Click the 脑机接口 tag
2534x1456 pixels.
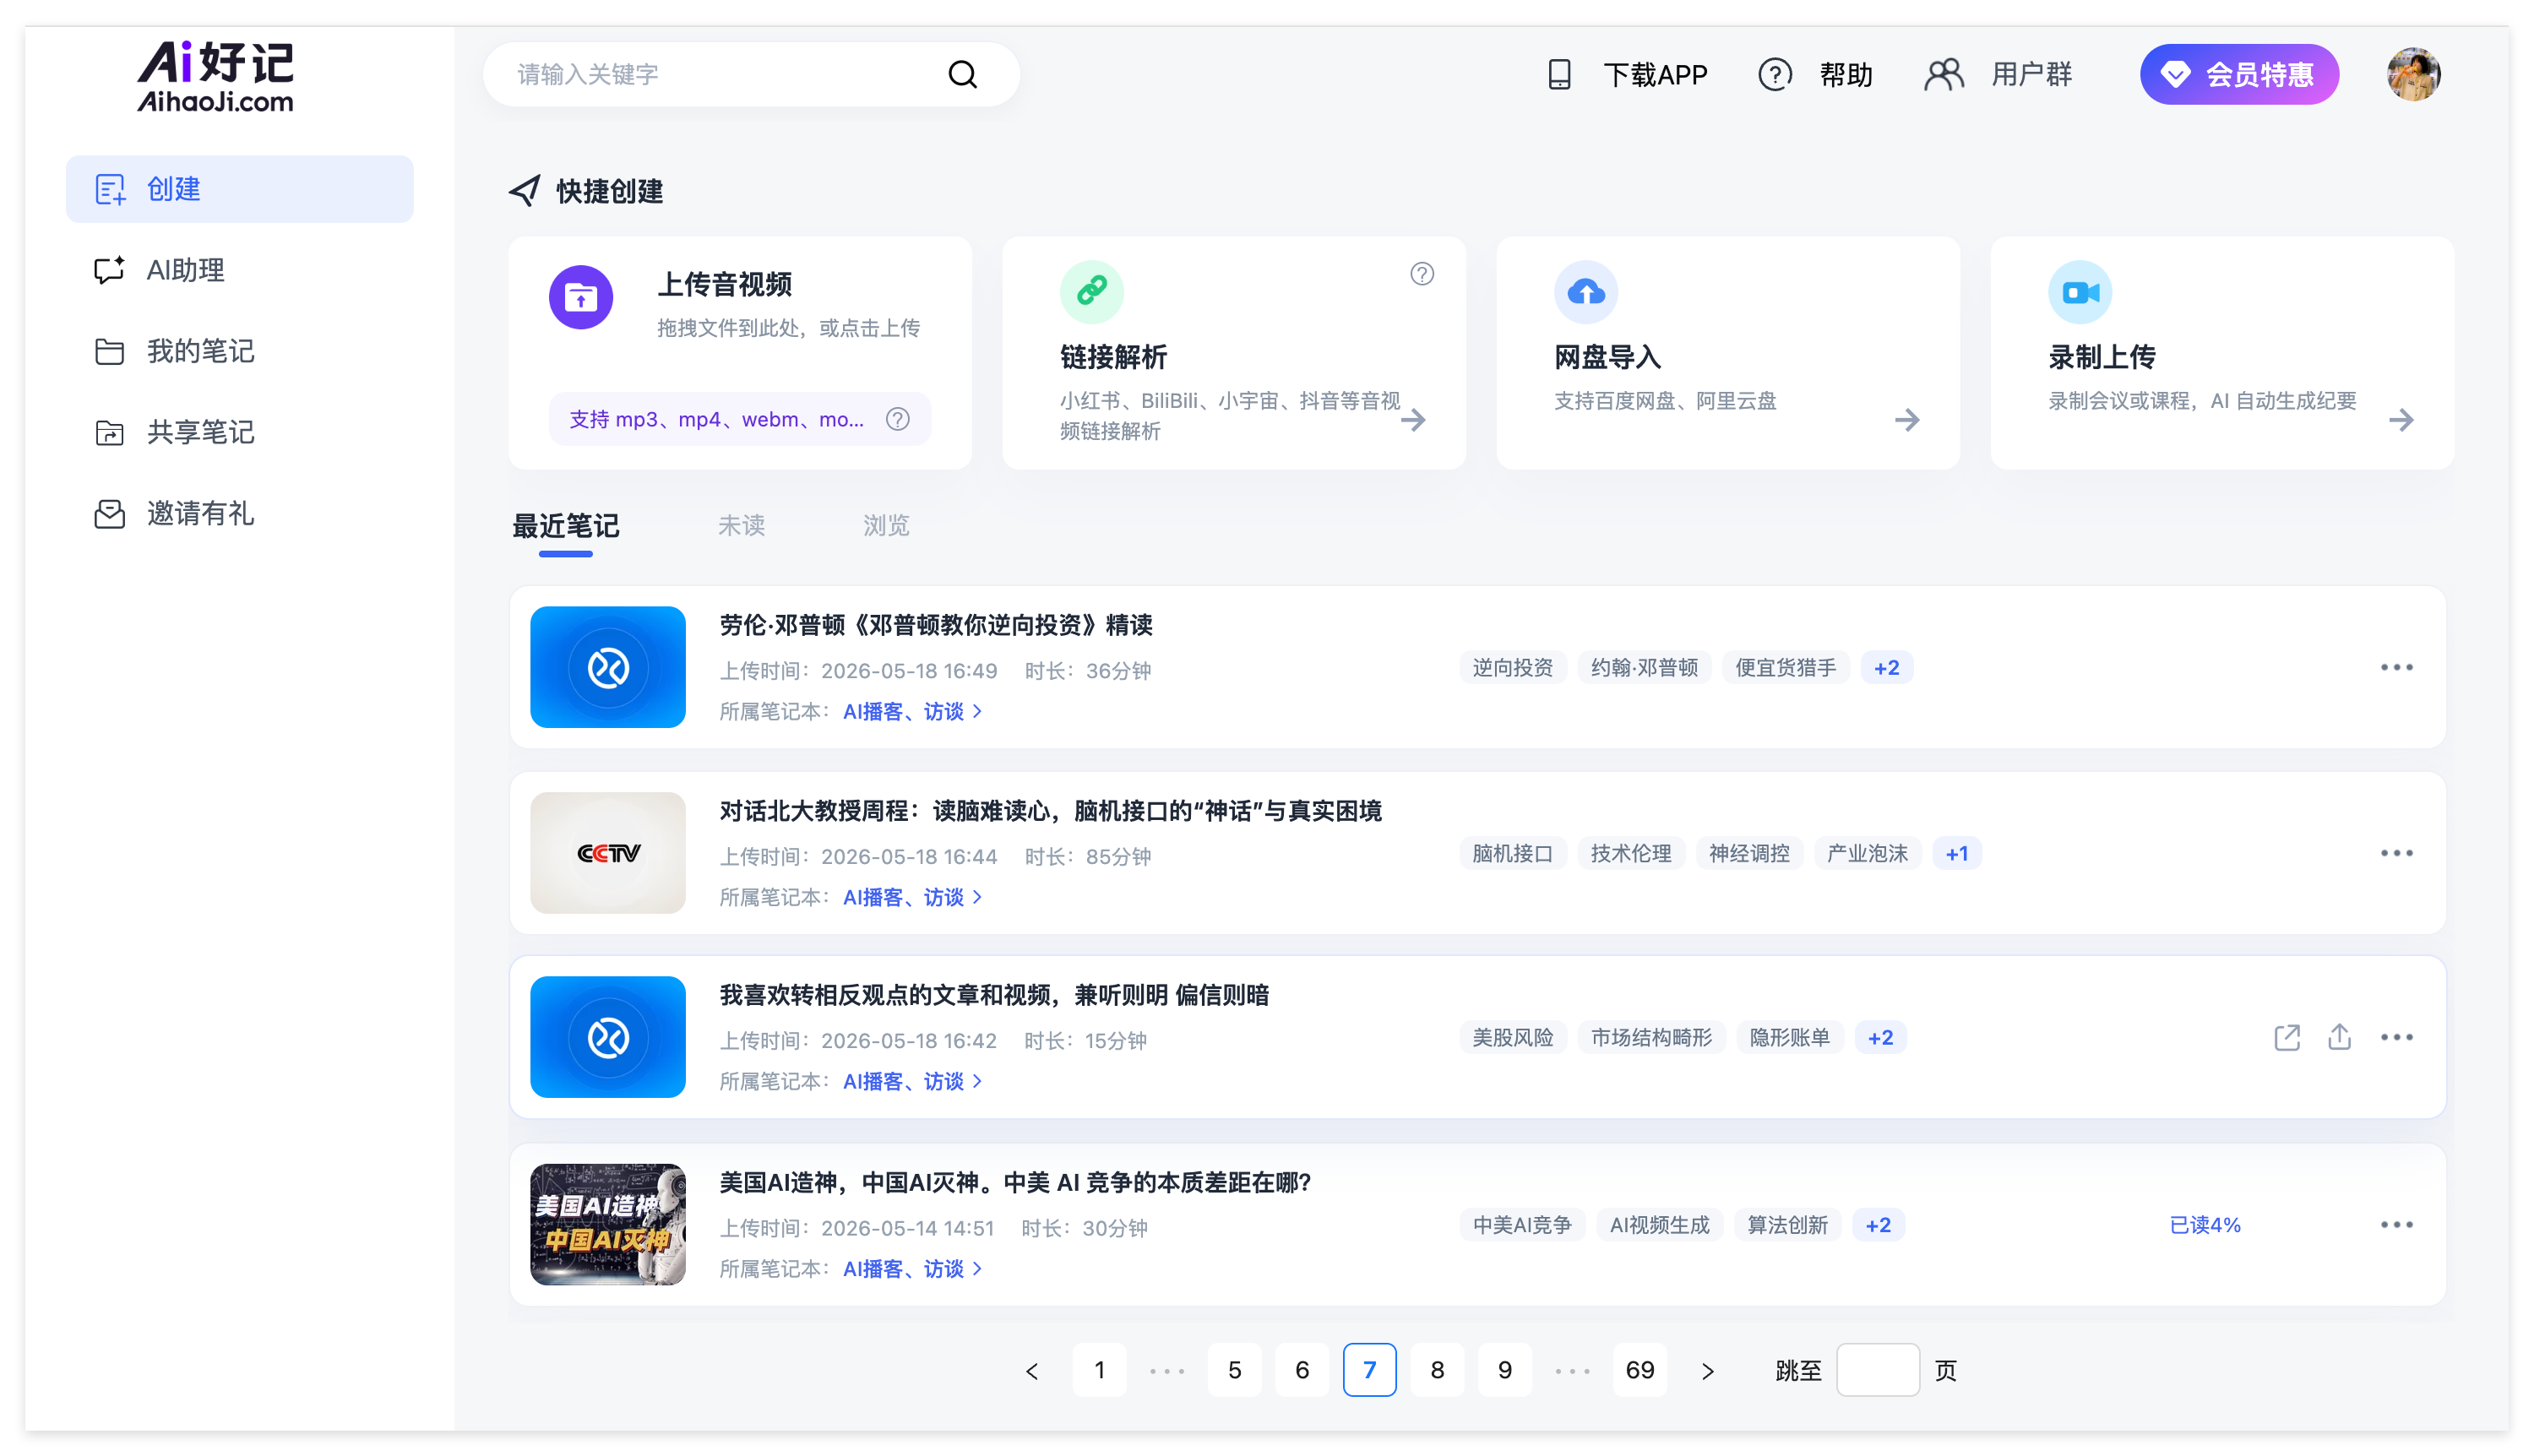tap(1511, 854)
